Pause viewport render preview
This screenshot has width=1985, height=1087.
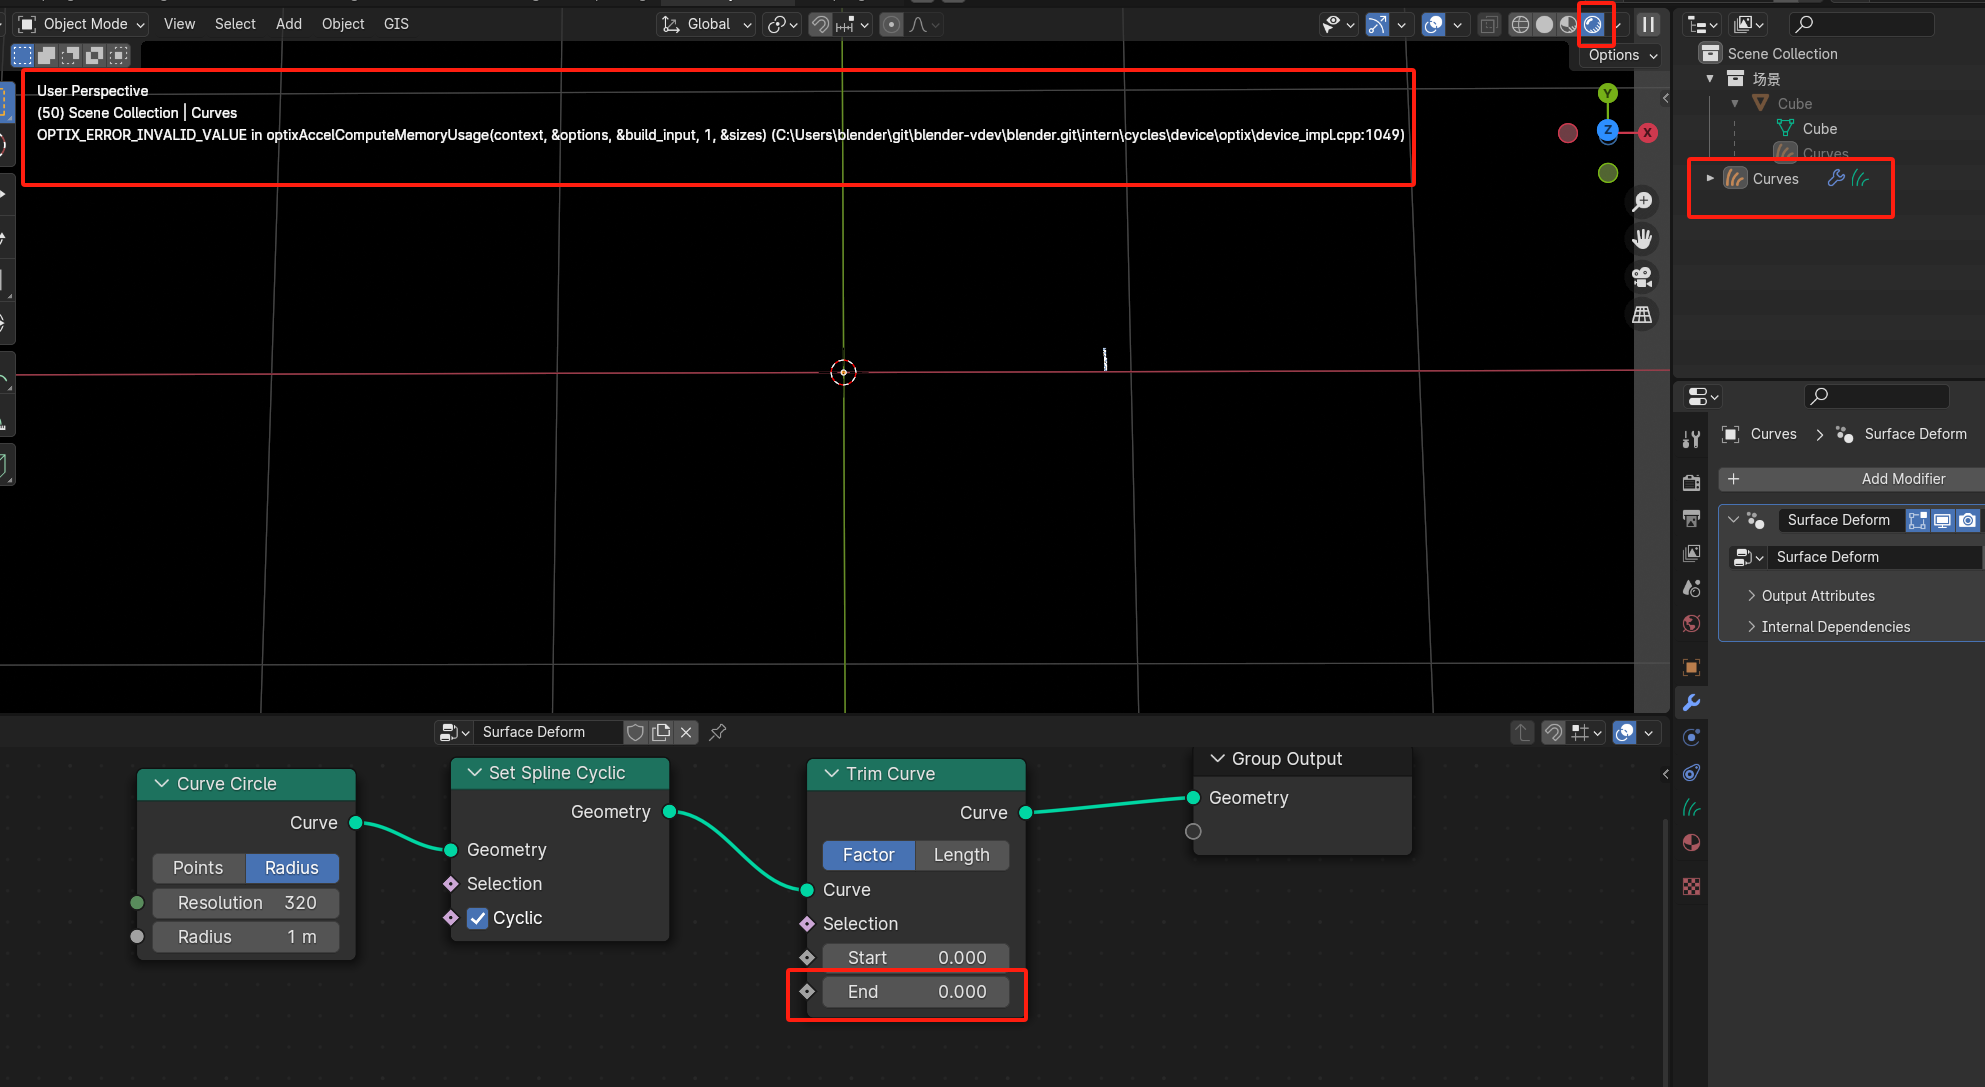(x=1648, y=24)
